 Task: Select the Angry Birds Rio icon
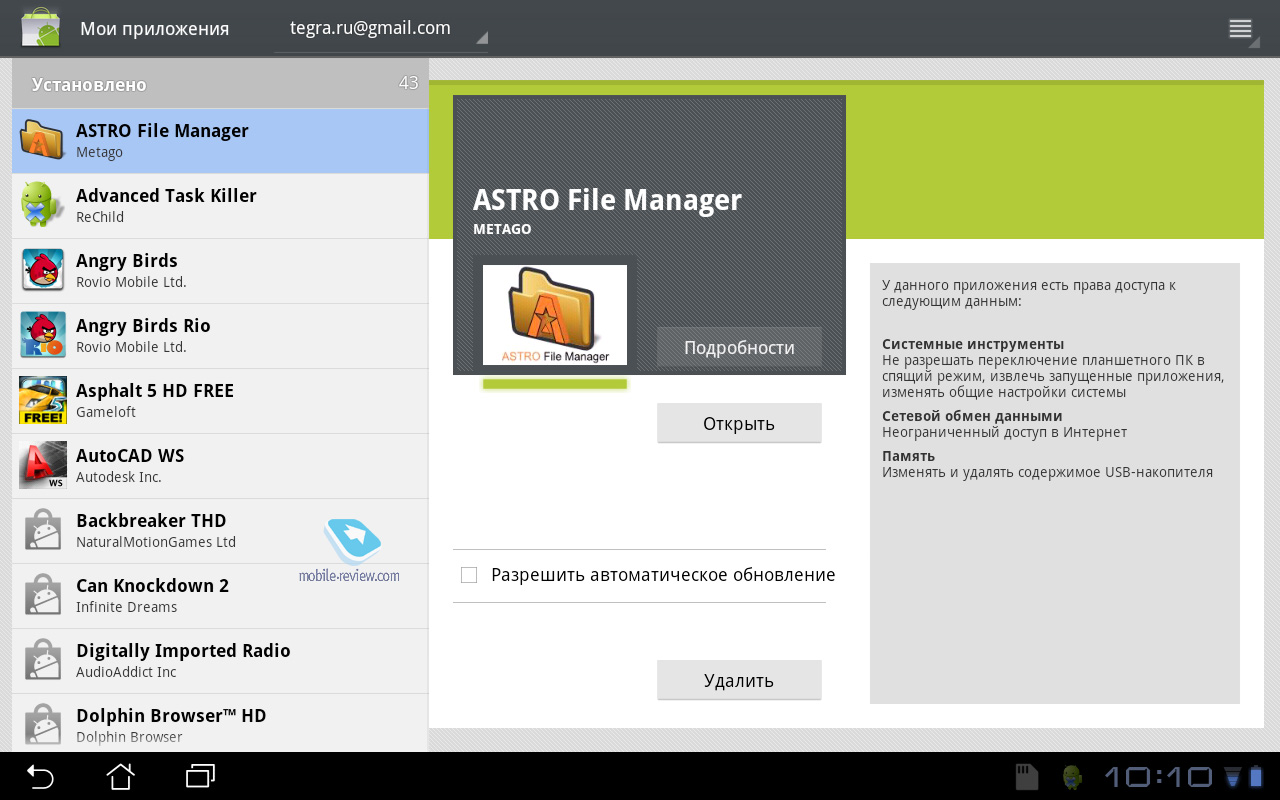click(43, 335)
